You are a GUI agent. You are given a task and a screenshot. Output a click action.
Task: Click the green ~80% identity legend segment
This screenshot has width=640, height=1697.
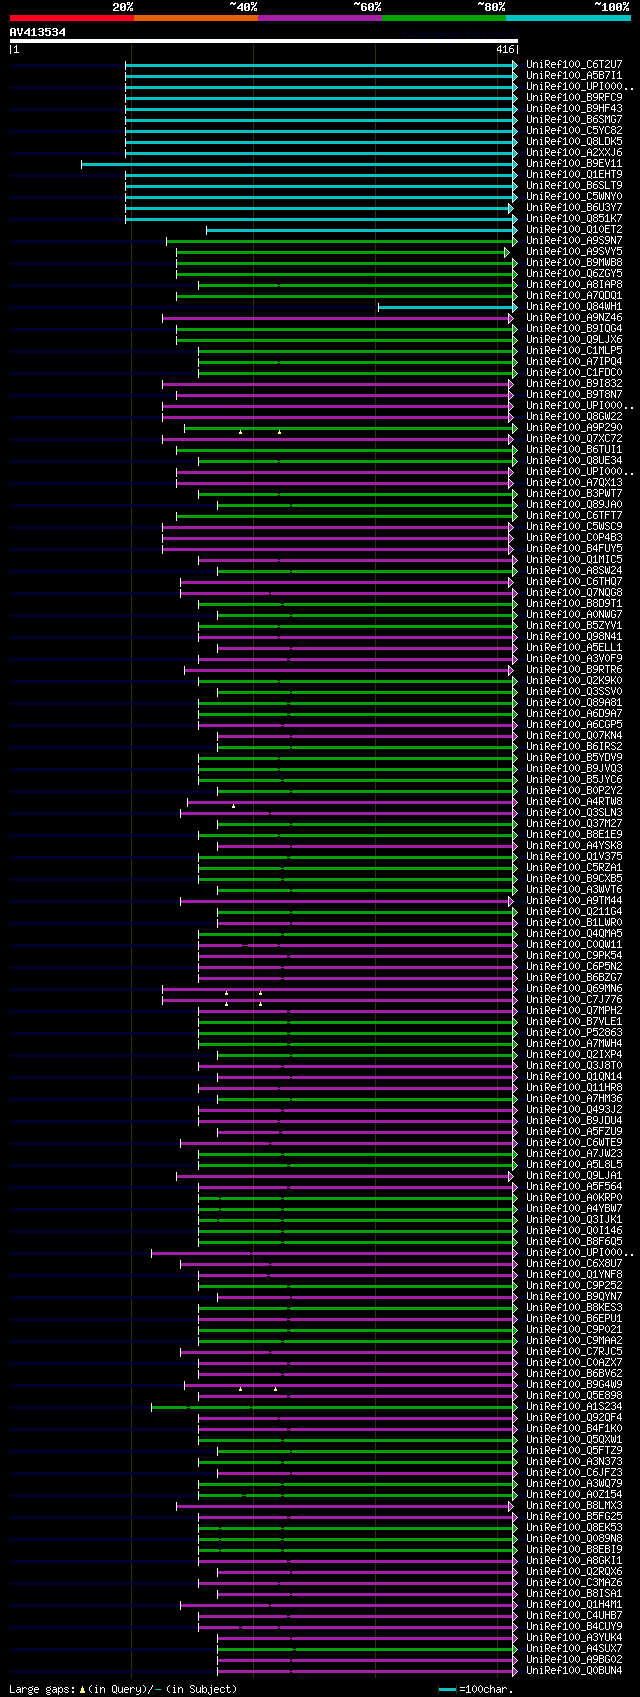pos(444,17)
